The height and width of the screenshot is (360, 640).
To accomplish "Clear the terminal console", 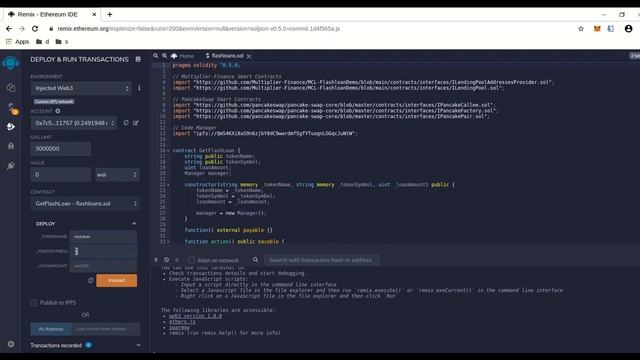I will click(167, 260).
